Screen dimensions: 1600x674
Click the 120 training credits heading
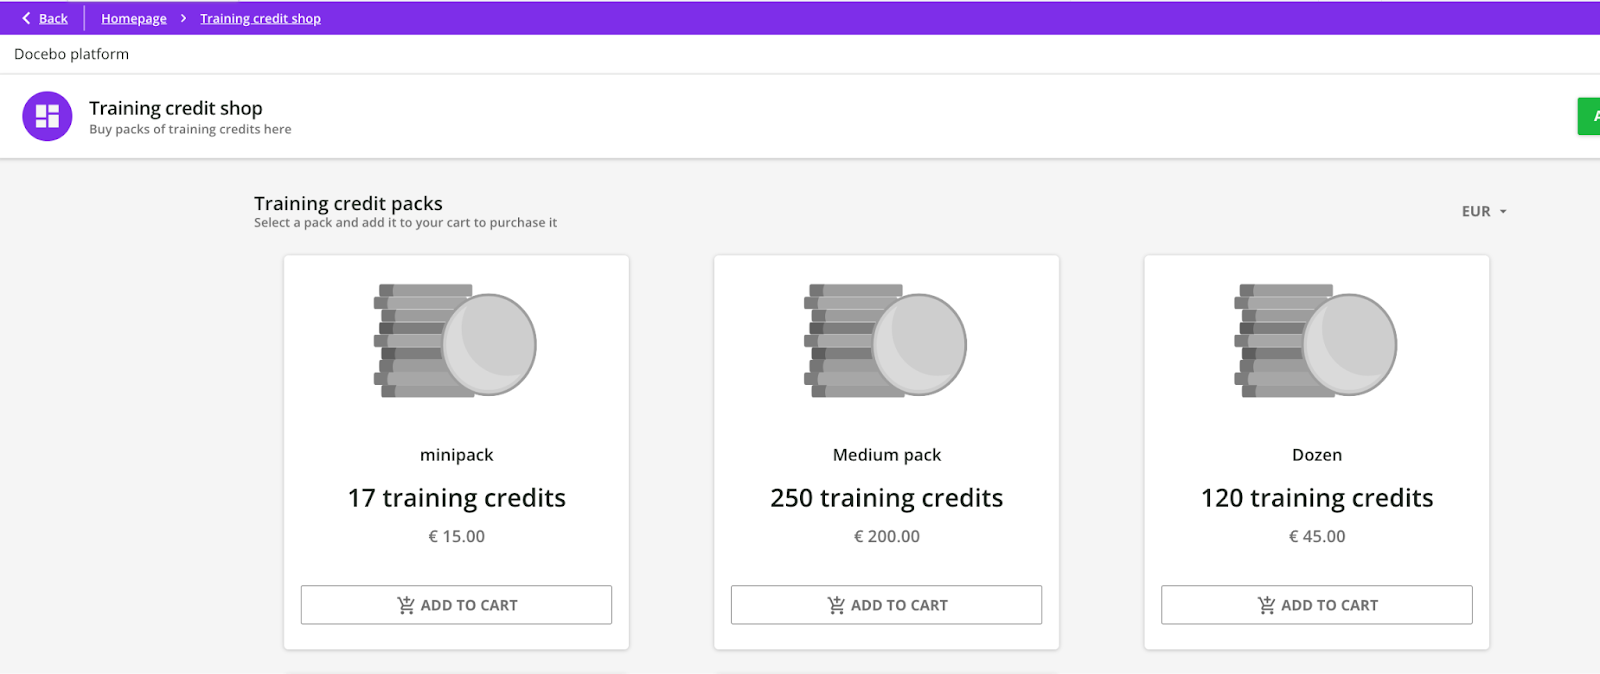[x=1316, y=498]
